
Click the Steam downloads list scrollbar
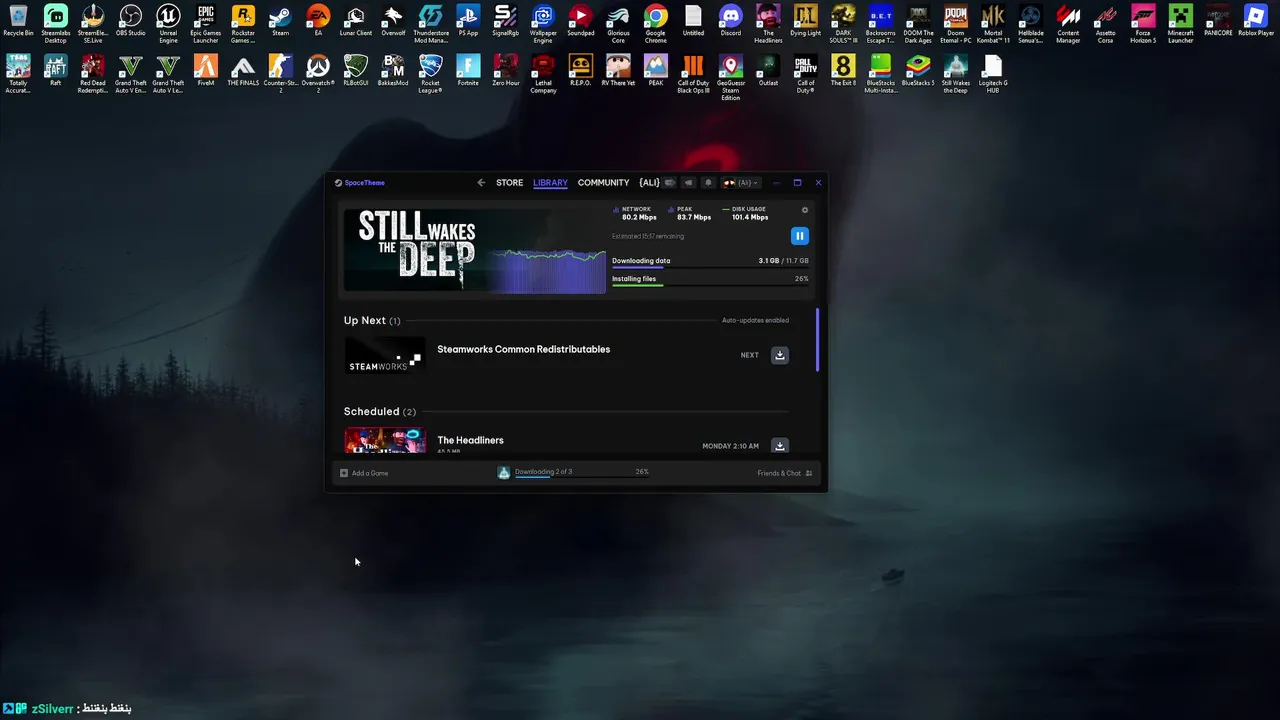click(x=817, y=340)
